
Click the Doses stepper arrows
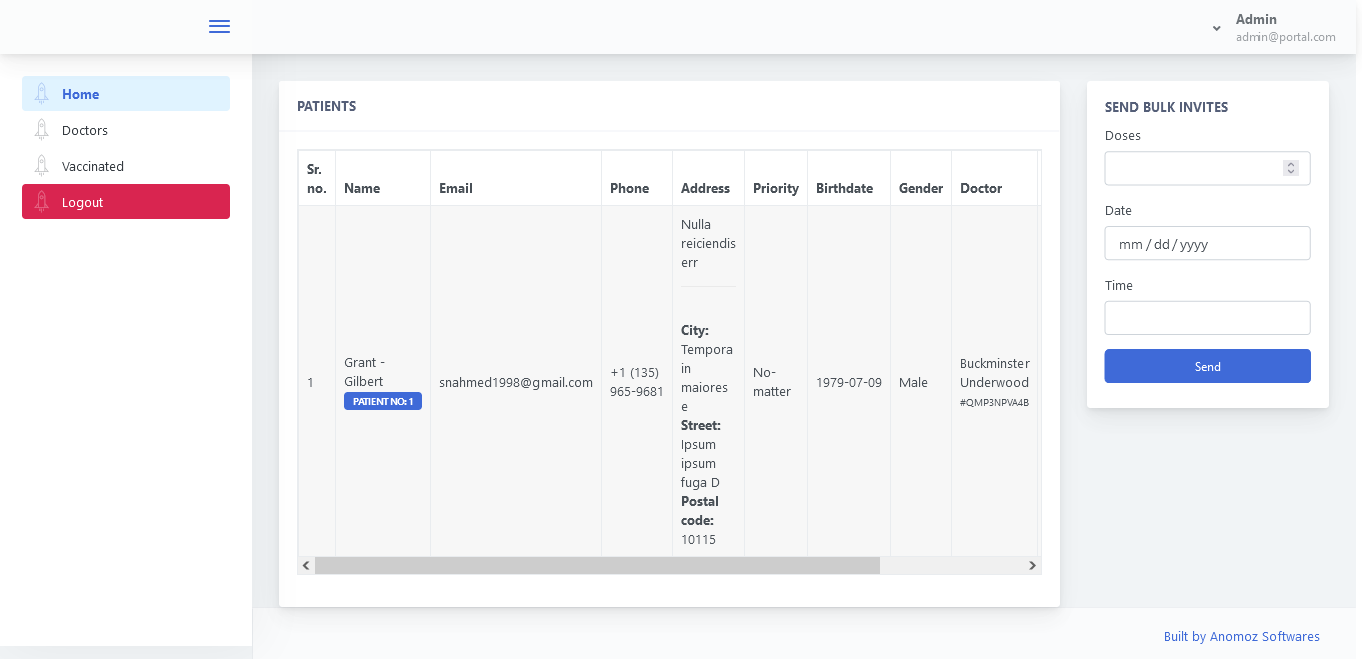coord(1291,168)
